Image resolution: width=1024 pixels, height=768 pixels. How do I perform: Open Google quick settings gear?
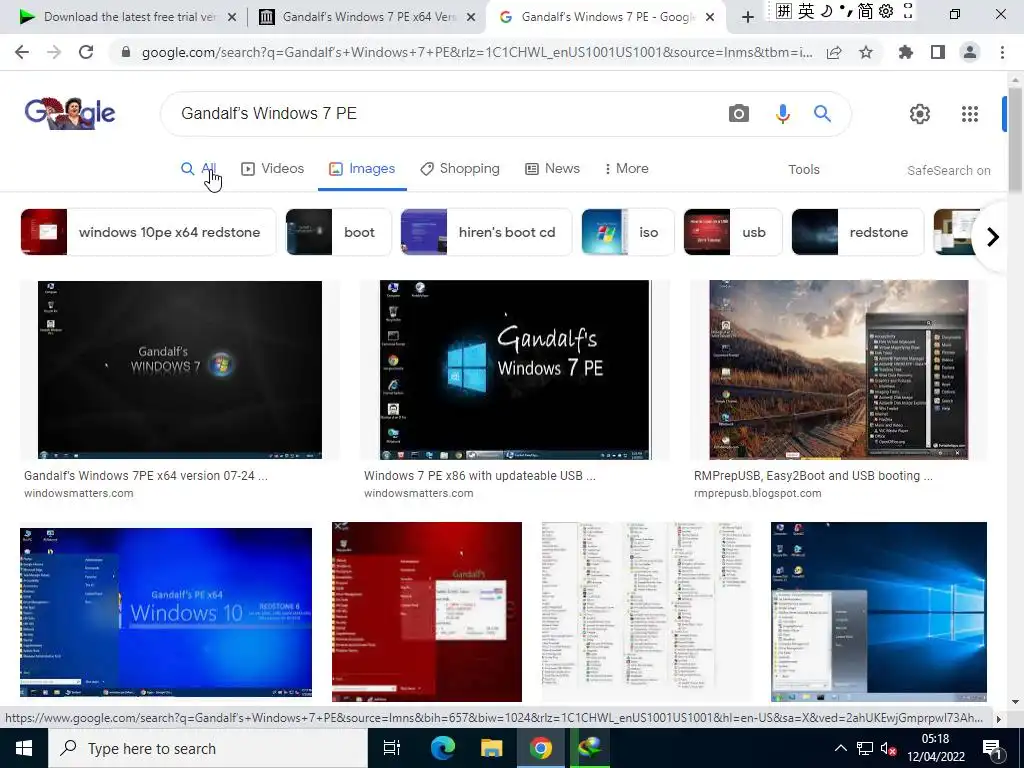pyautogui.click(x=920, y=114)
